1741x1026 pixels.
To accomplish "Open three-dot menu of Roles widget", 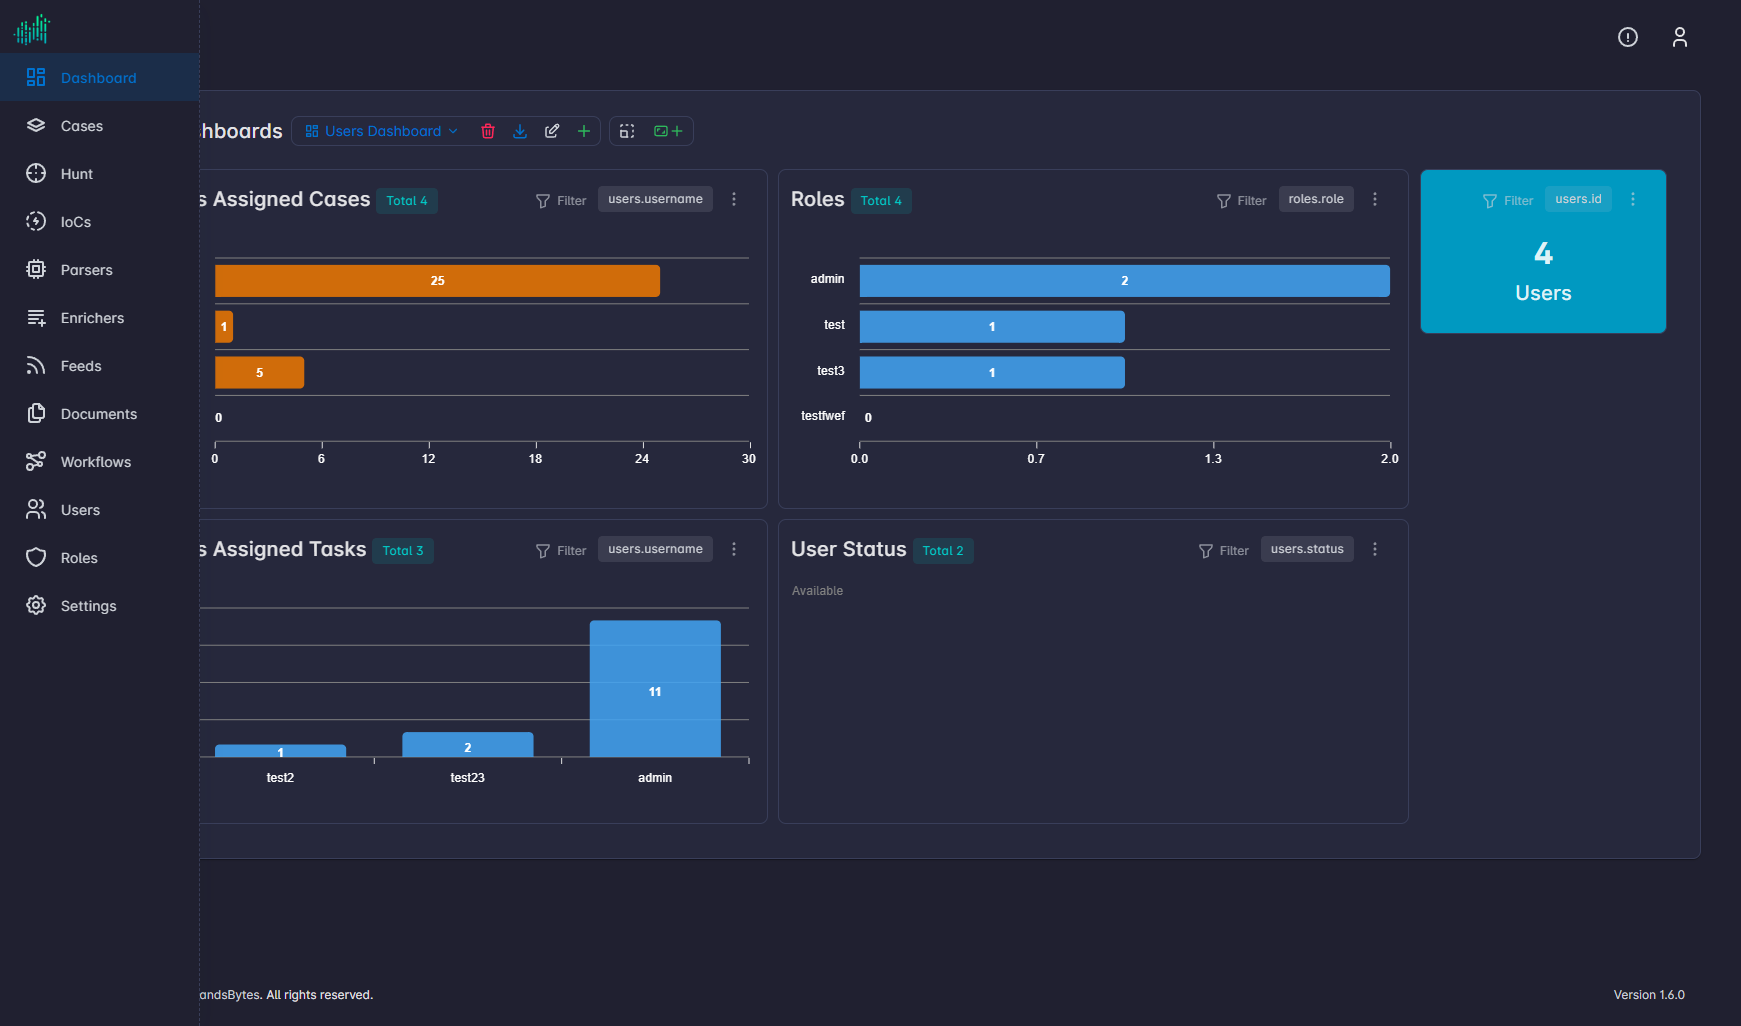I will click(x=1375, y=199).
